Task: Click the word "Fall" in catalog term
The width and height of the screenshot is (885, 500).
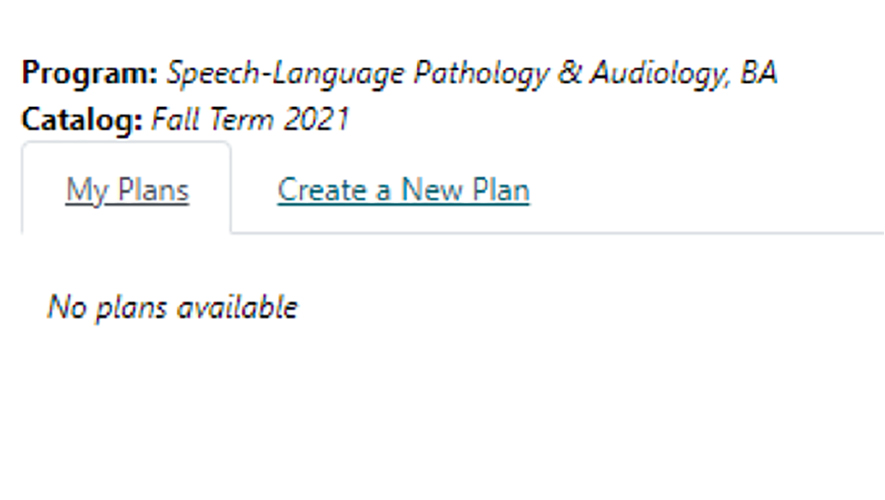Action: pos(173,121)
